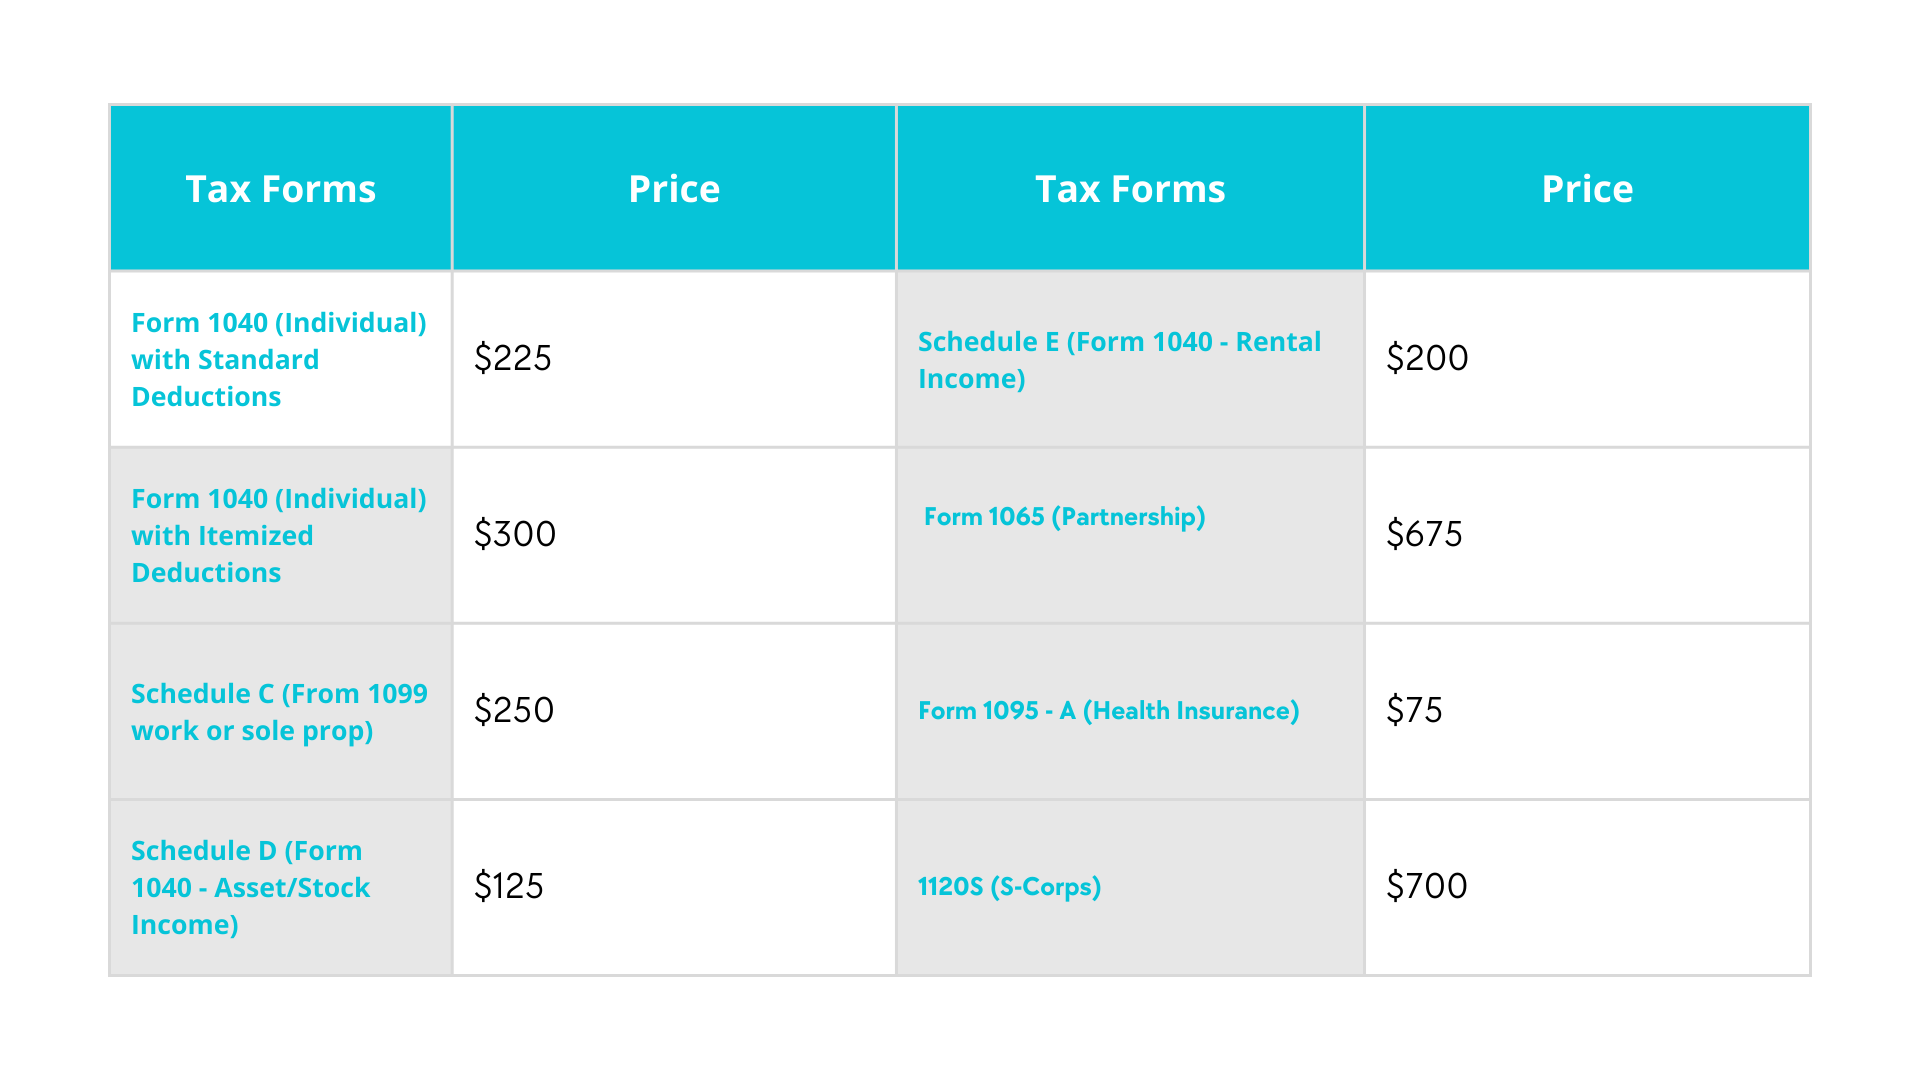This screenshot has width=1920, height=1080.
Task: Select Form 1095 - A Health Insurance link
Action: coord(1108,710)
